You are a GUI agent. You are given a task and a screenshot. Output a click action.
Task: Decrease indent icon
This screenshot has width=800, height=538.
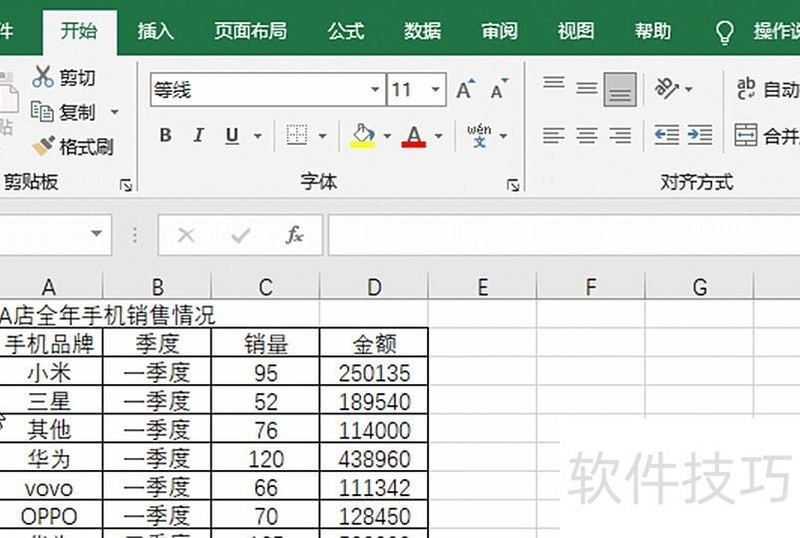pyautogui.click(x=667, y=135)
